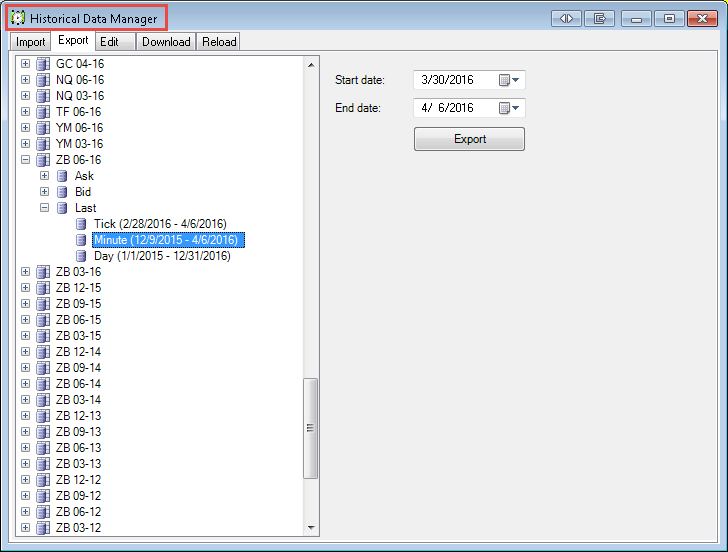Click the ZB 03-15 database icon
This screenshot has width=728, height=552.
43,336
